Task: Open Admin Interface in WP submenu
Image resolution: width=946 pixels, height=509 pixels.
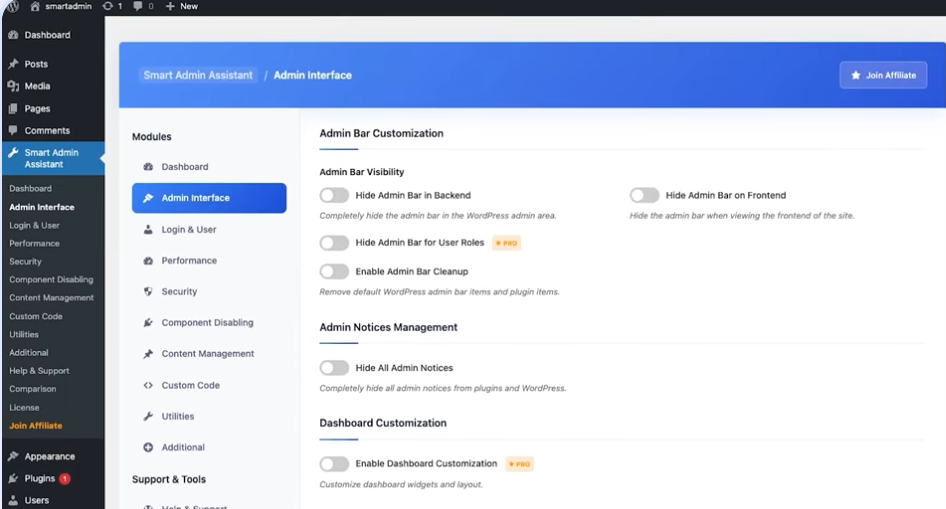Action: coord(42,207)
